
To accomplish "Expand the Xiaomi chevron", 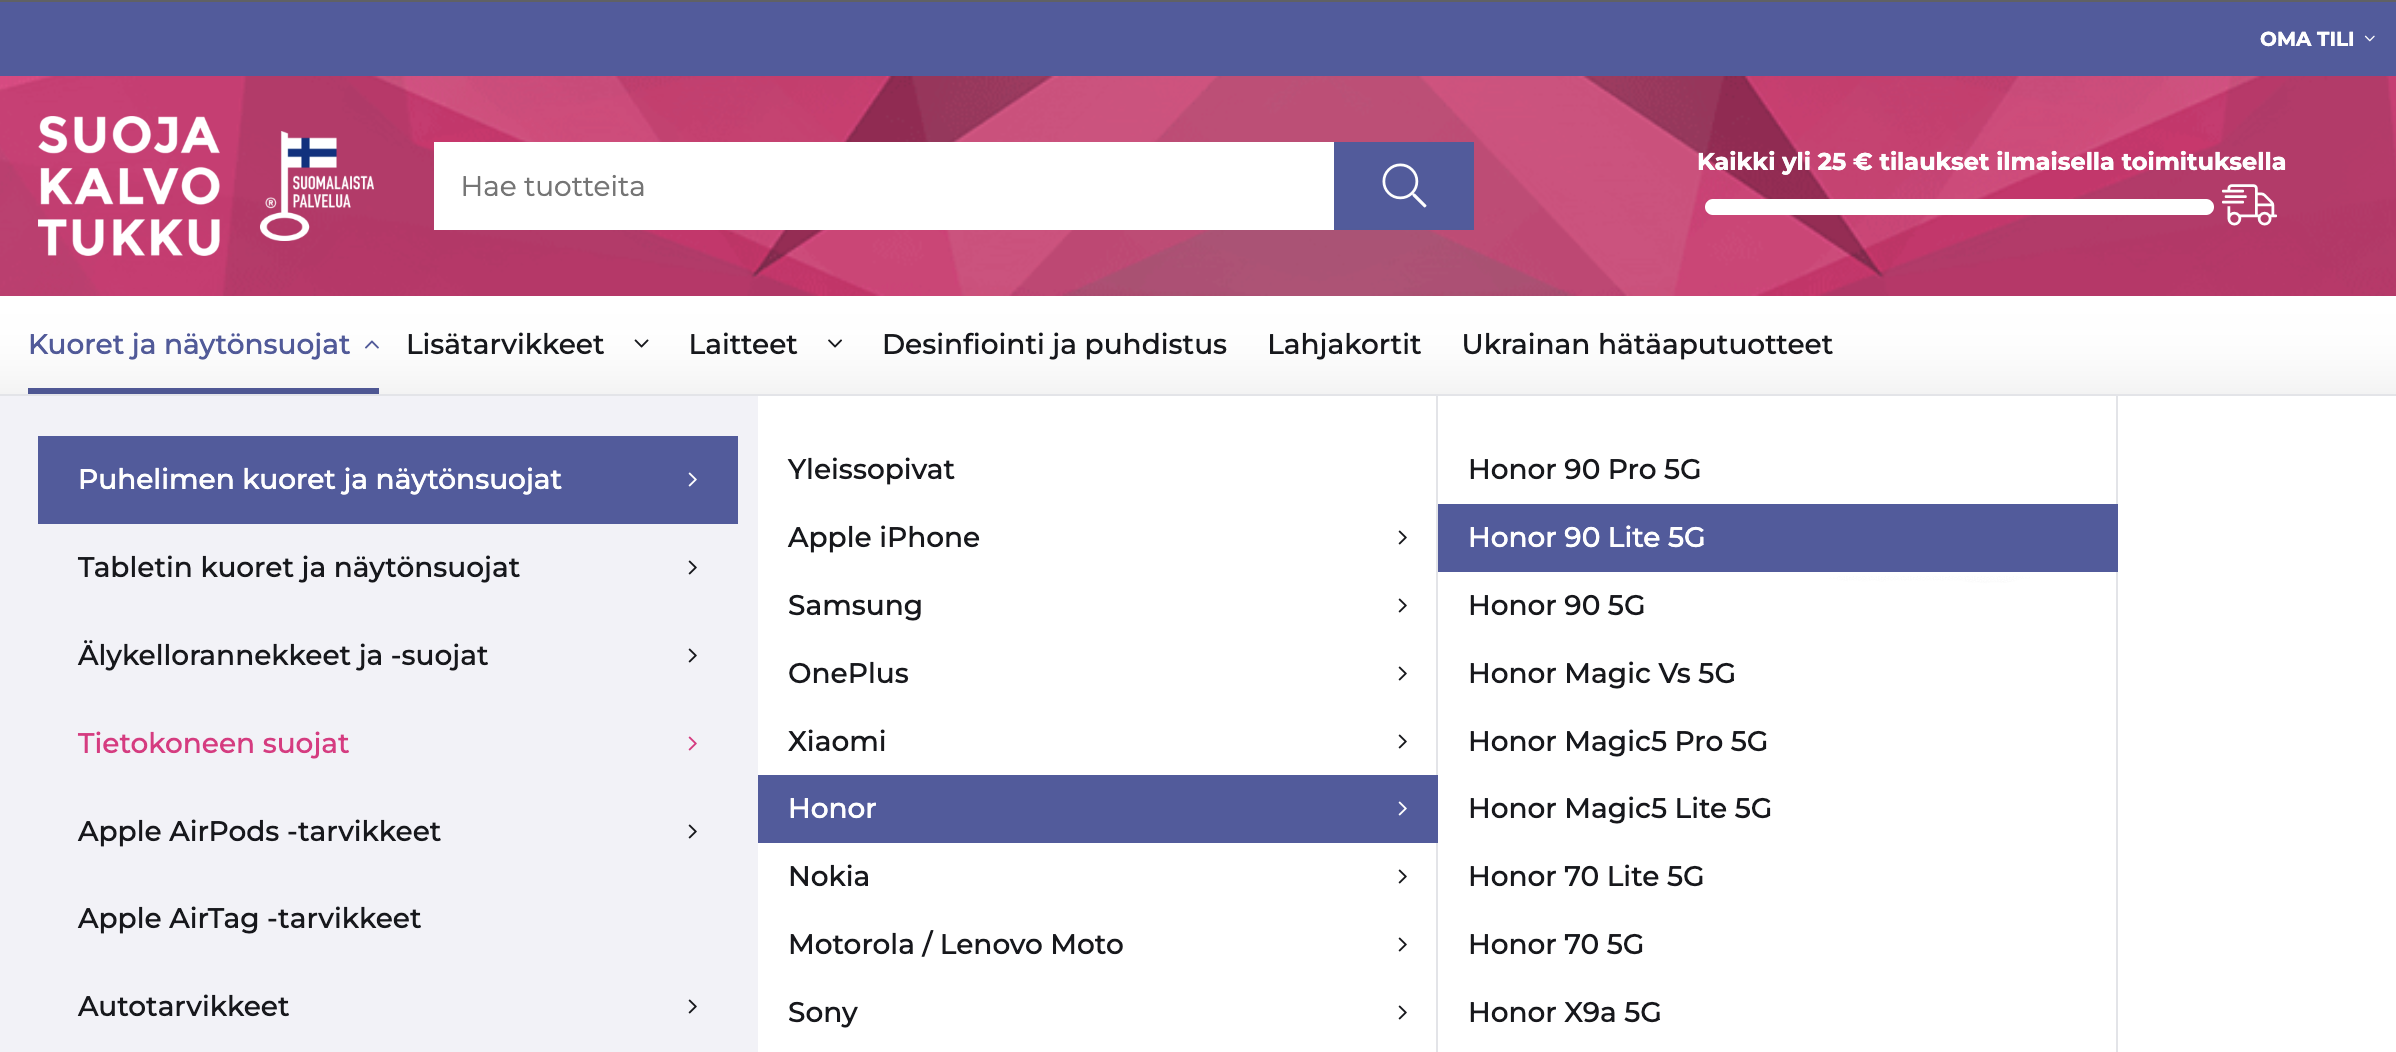I will [1402, 742].
